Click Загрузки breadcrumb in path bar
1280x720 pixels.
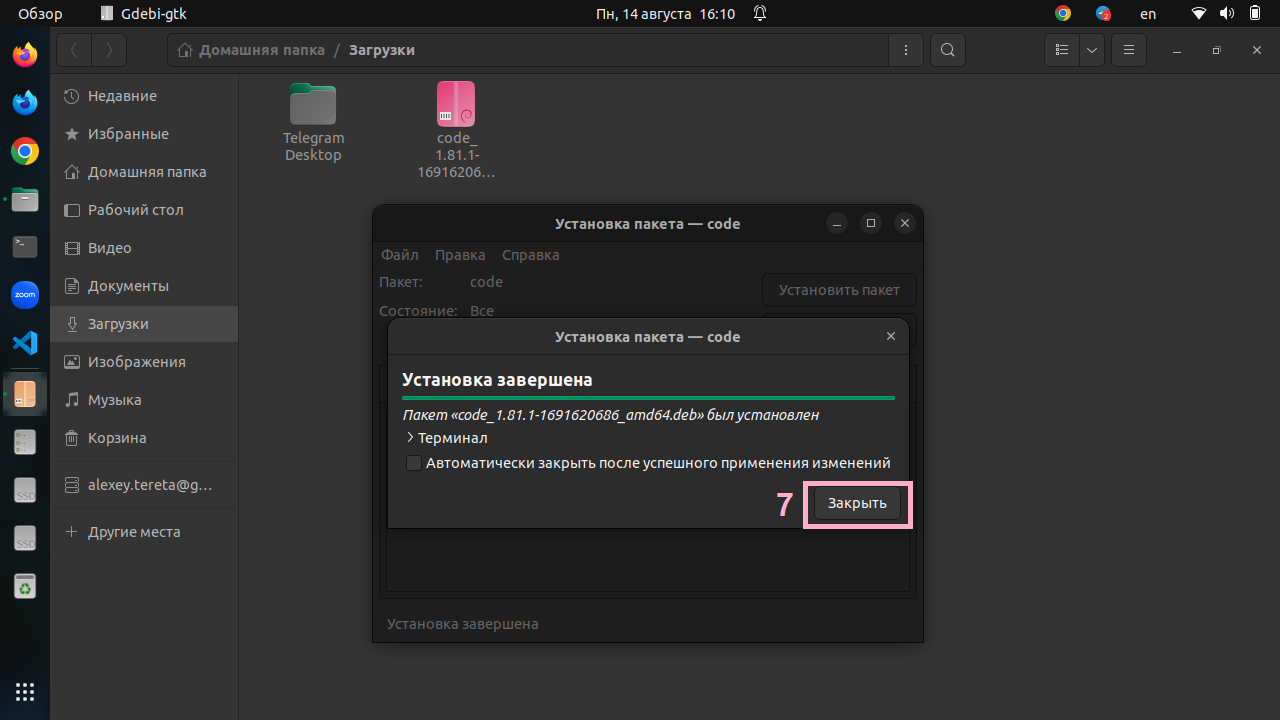[382, 50]
